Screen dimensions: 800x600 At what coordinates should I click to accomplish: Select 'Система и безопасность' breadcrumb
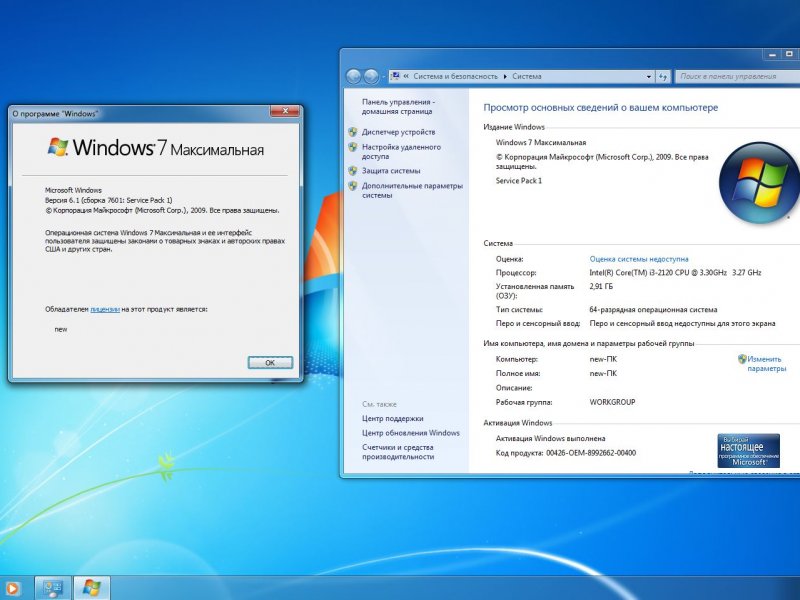[455, 77]
